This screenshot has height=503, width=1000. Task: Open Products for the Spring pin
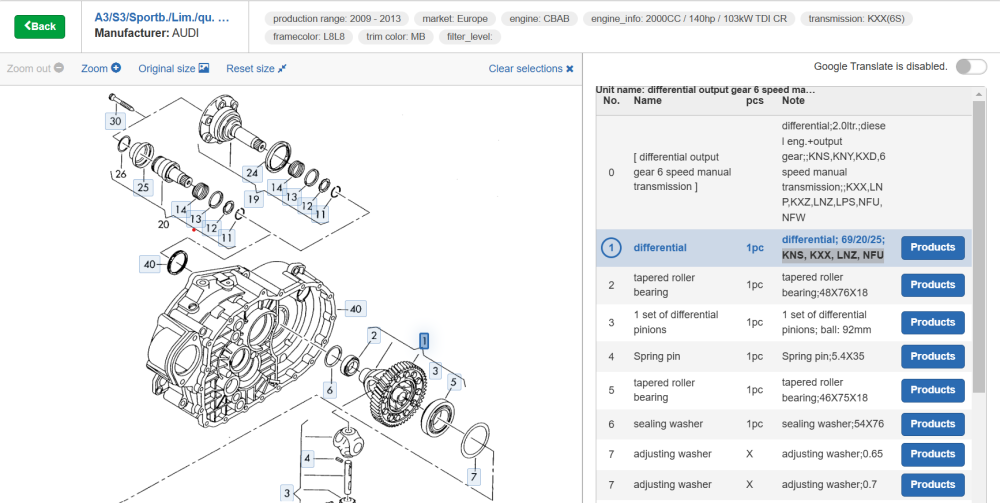click(x=932, y=356)
